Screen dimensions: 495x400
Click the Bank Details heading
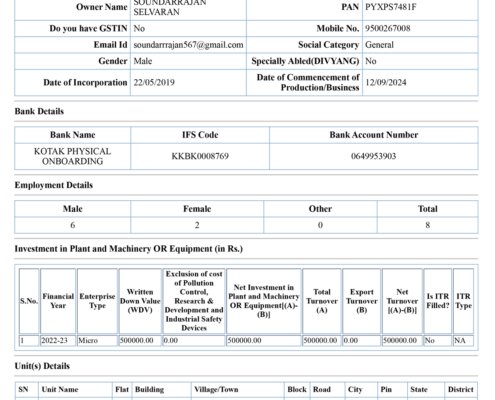[39, 111]
